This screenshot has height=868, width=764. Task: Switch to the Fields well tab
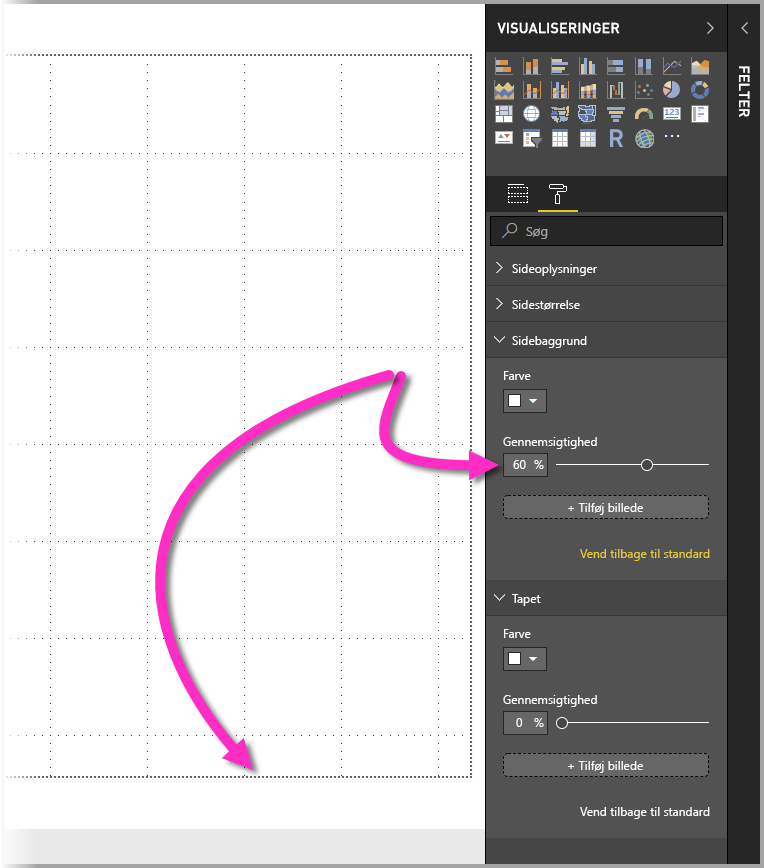pyautogui.click(x=518, y=194)
